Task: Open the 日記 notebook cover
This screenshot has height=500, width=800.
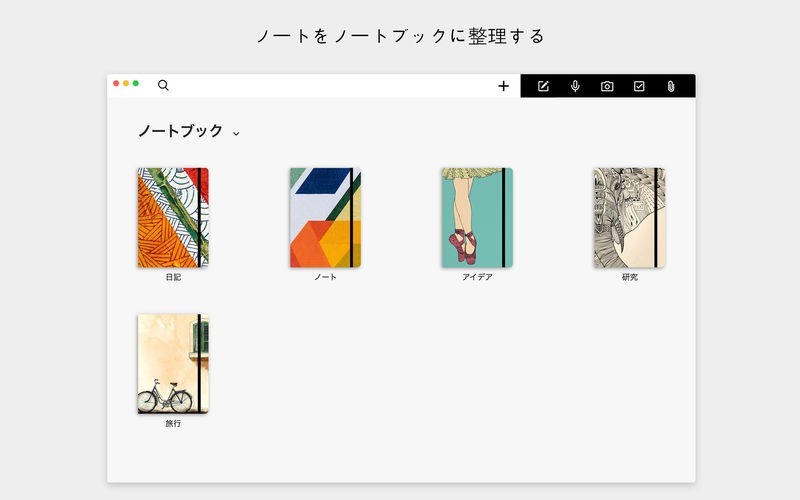Action: [x=173, y=218]
